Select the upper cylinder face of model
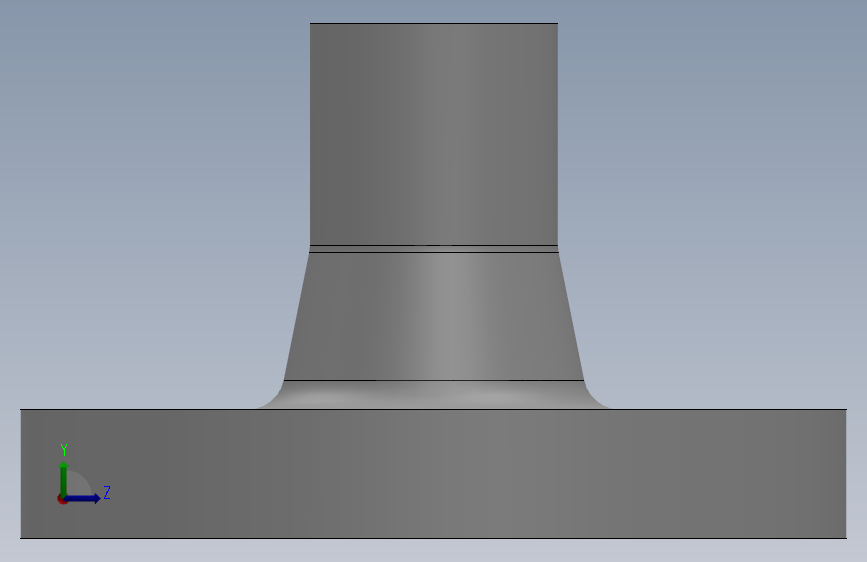 point(434,134)
